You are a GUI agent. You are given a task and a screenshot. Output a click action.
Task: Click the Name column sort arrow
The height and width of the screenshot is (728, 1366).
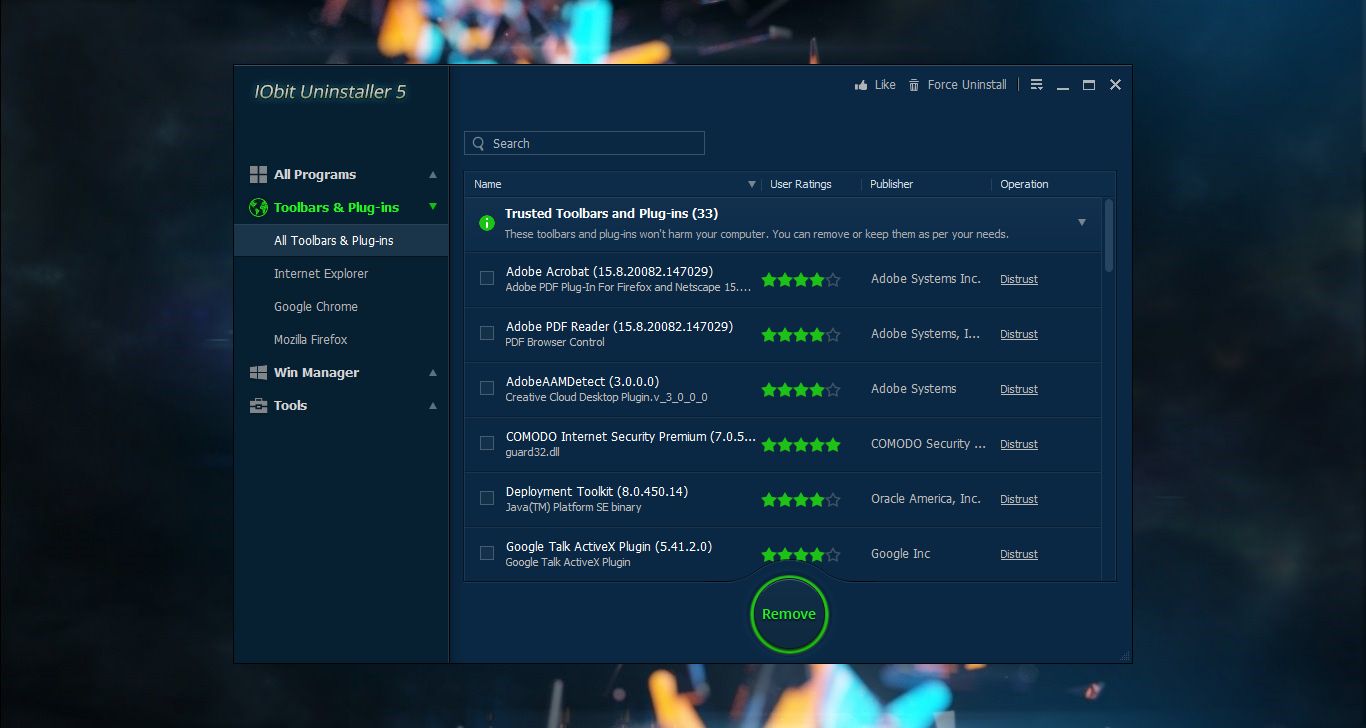tap(752, 184)
